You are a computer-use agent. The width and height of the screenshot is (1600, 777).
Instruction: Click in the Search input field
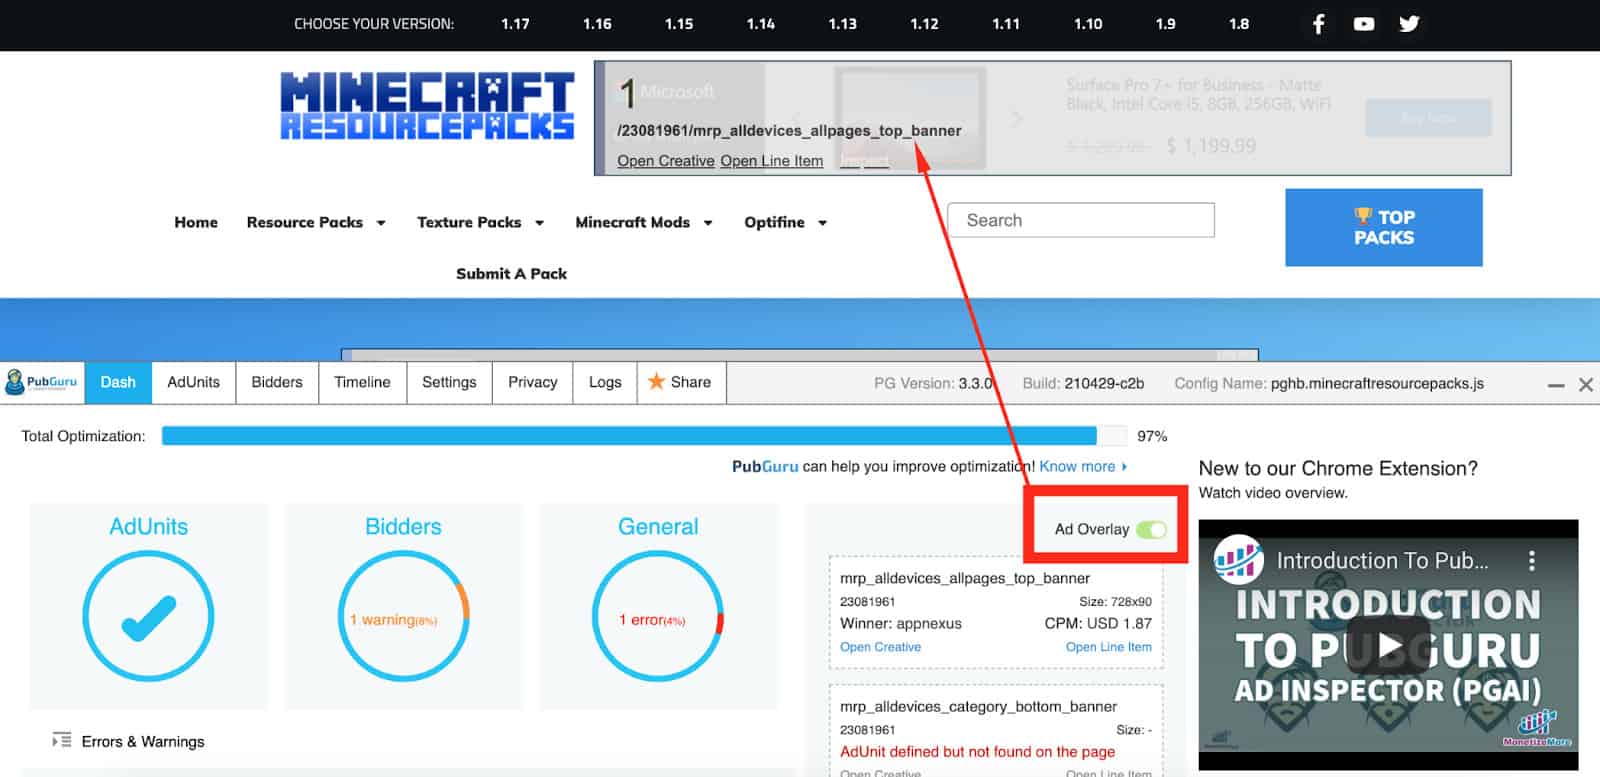click(1081, 220)
